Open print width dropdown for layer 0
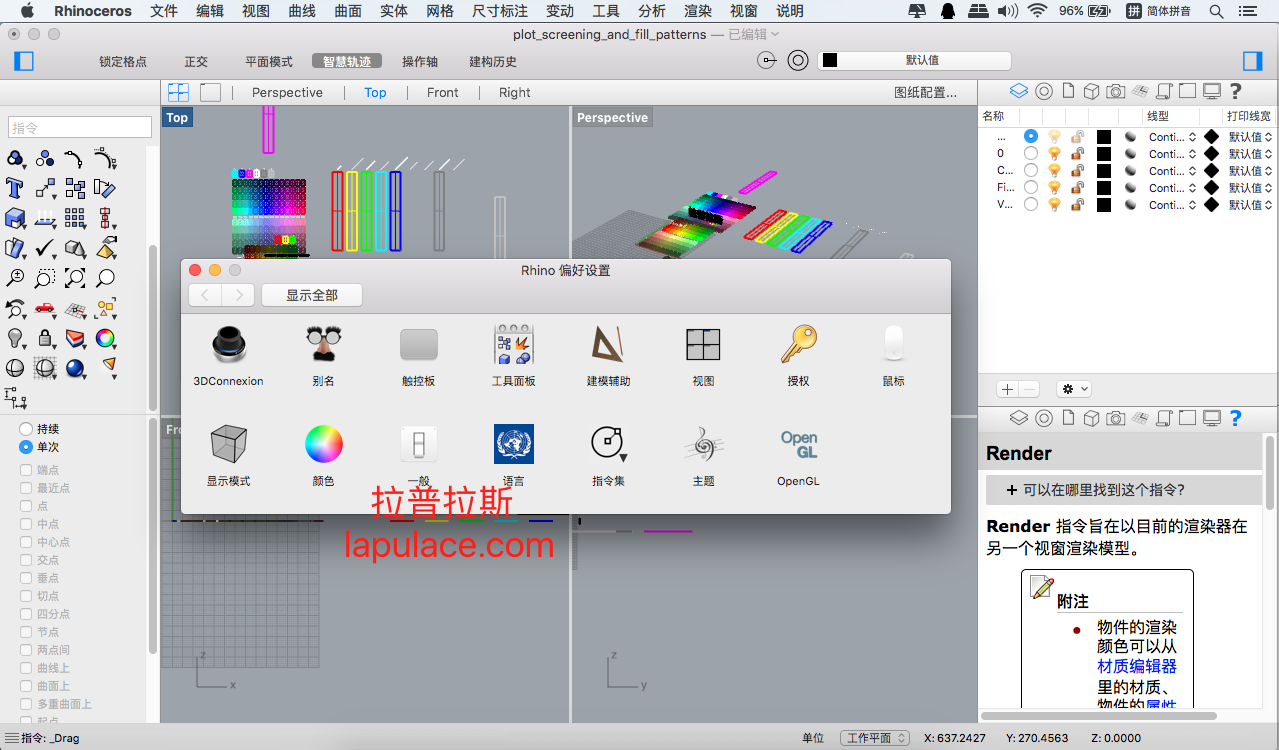1279x750 pixels. pyautogui.click(x=1250, y=154)
